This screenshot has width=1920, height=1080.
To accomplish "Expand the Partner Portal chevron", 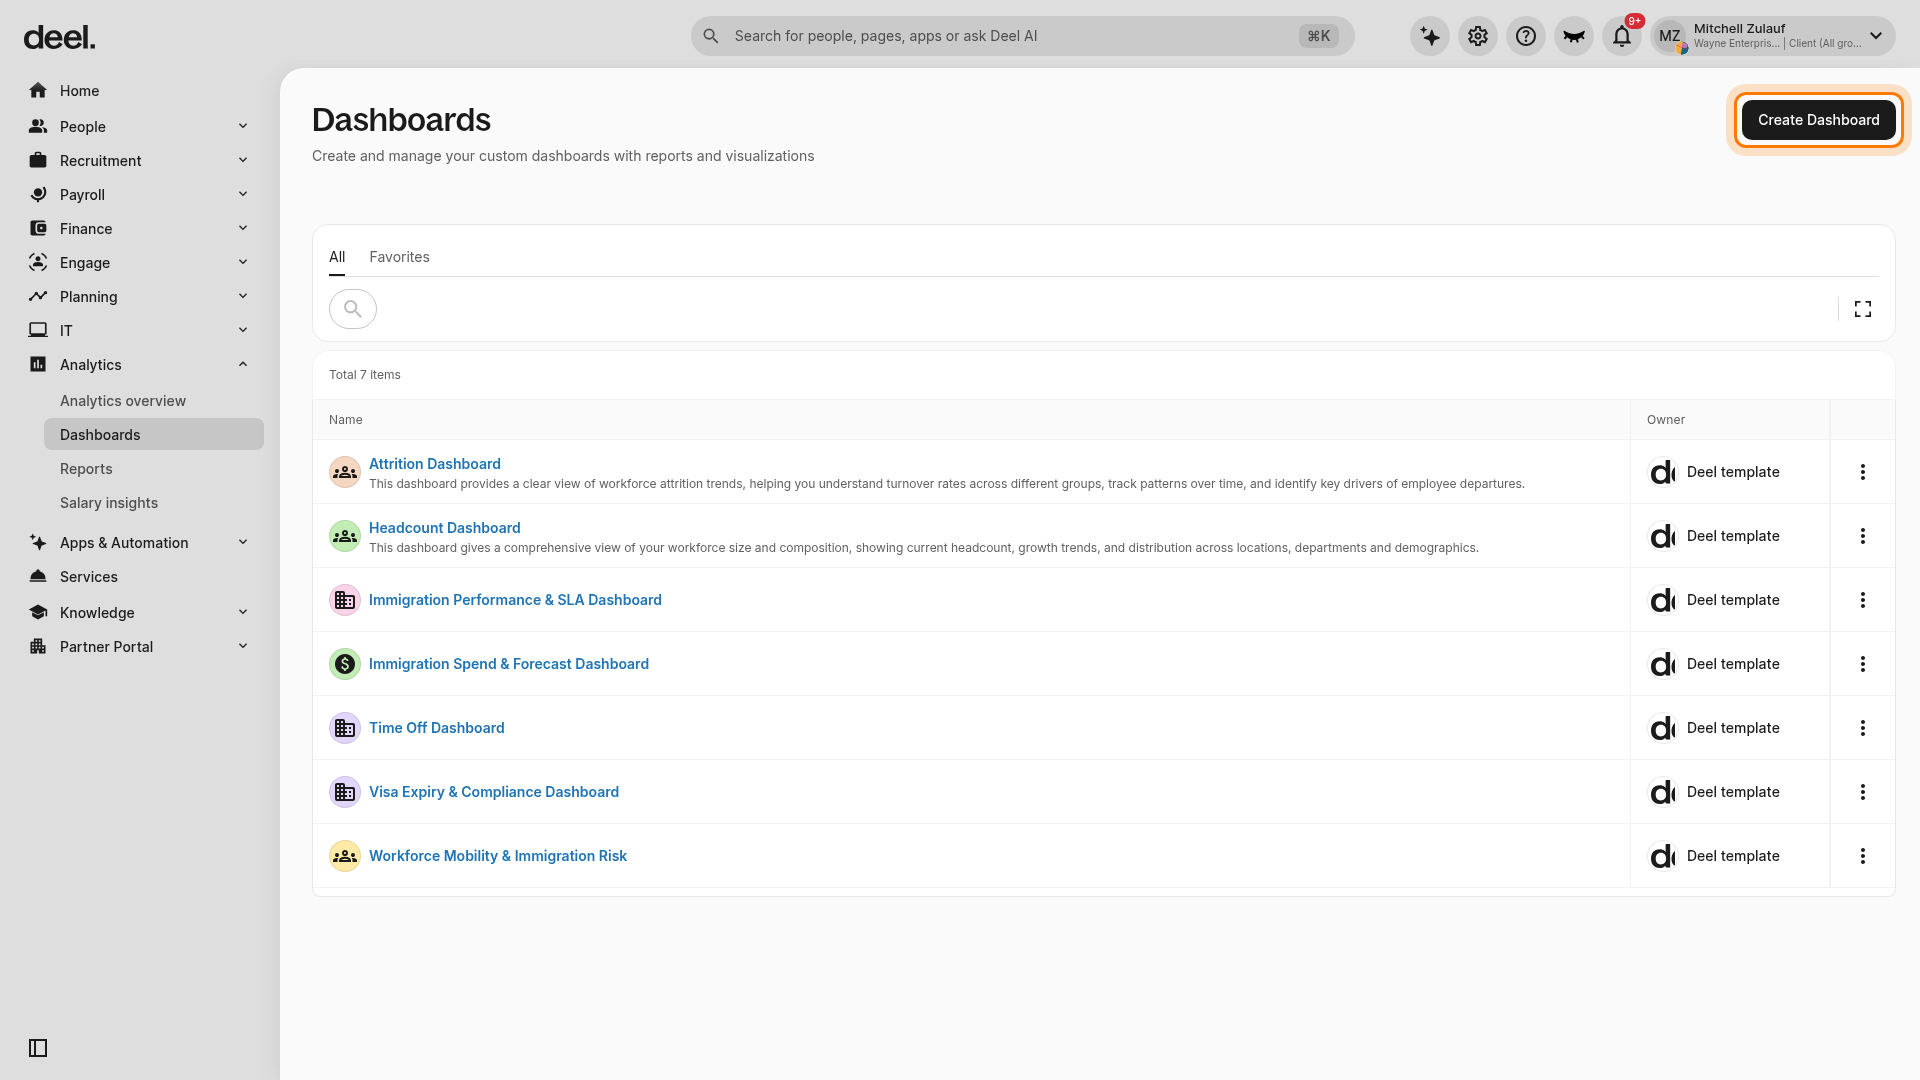I will tap(243, 646).
